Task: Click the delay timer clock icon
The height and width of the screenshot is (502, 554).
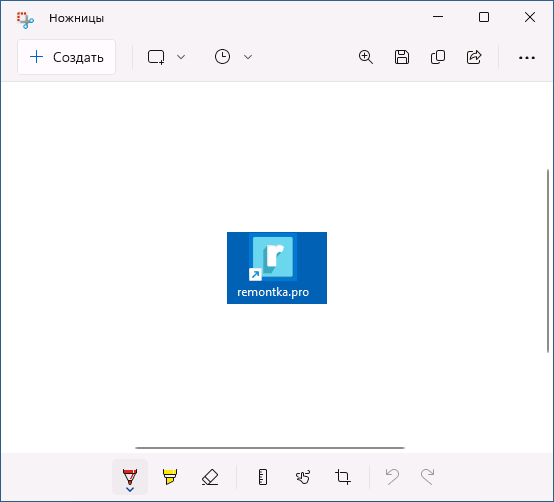Action: click(x=222, y=57)
